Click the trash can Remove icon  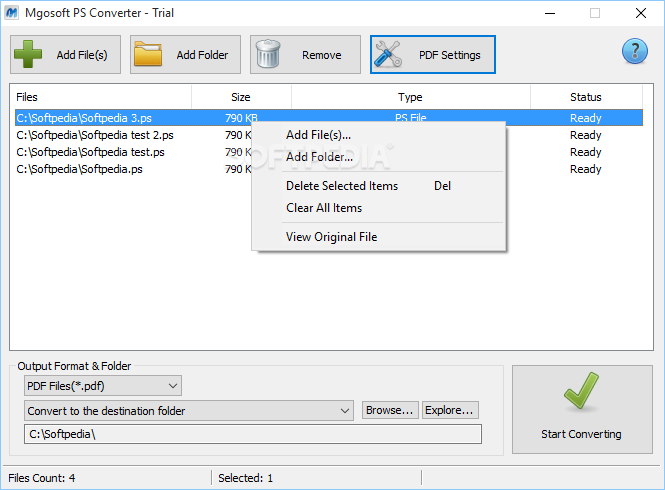268,54
